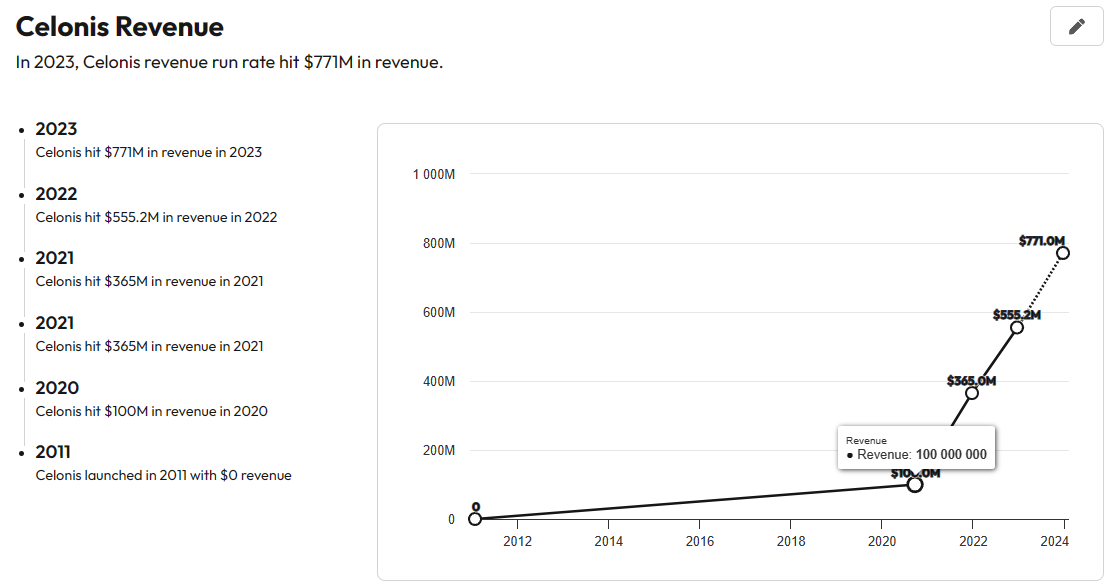Click the dotted projection line segment

1040,290
